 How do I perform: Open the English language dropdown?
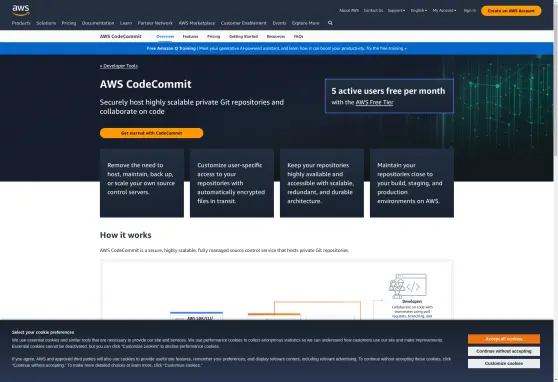(418, 11)
